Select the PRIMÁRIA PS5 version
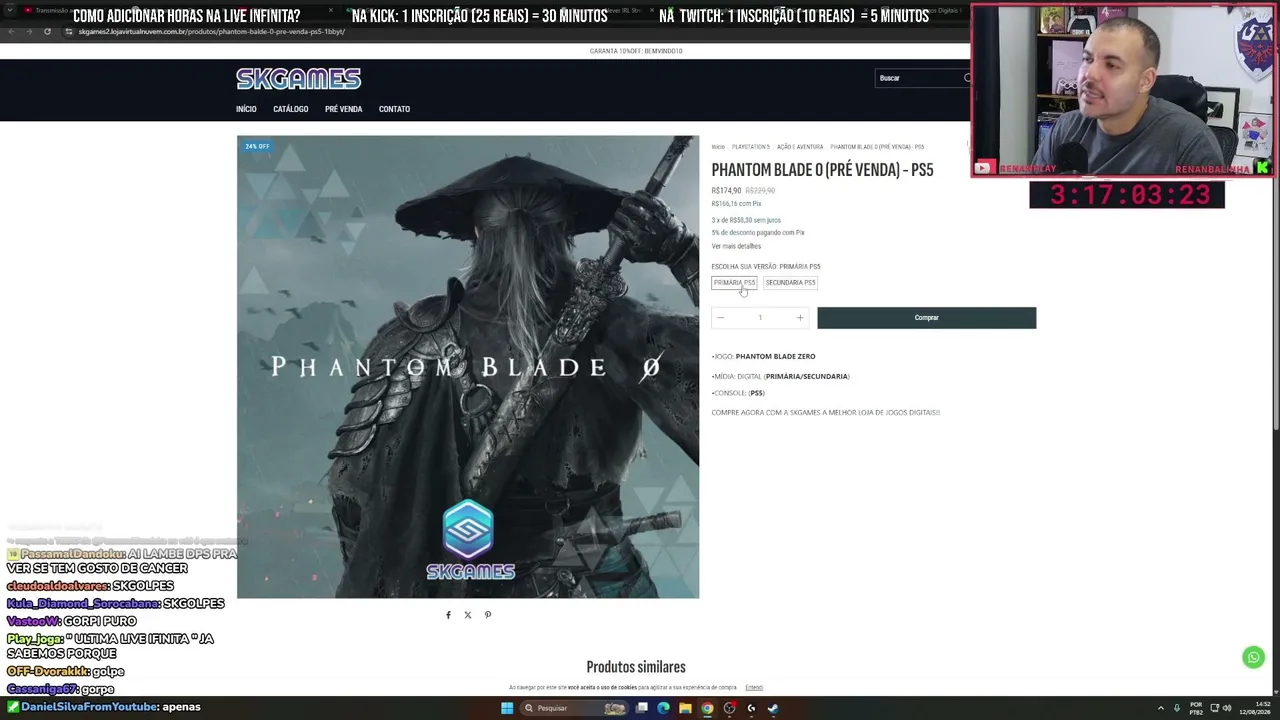This screenshot has width=1280, height=720. coord(734,283)
